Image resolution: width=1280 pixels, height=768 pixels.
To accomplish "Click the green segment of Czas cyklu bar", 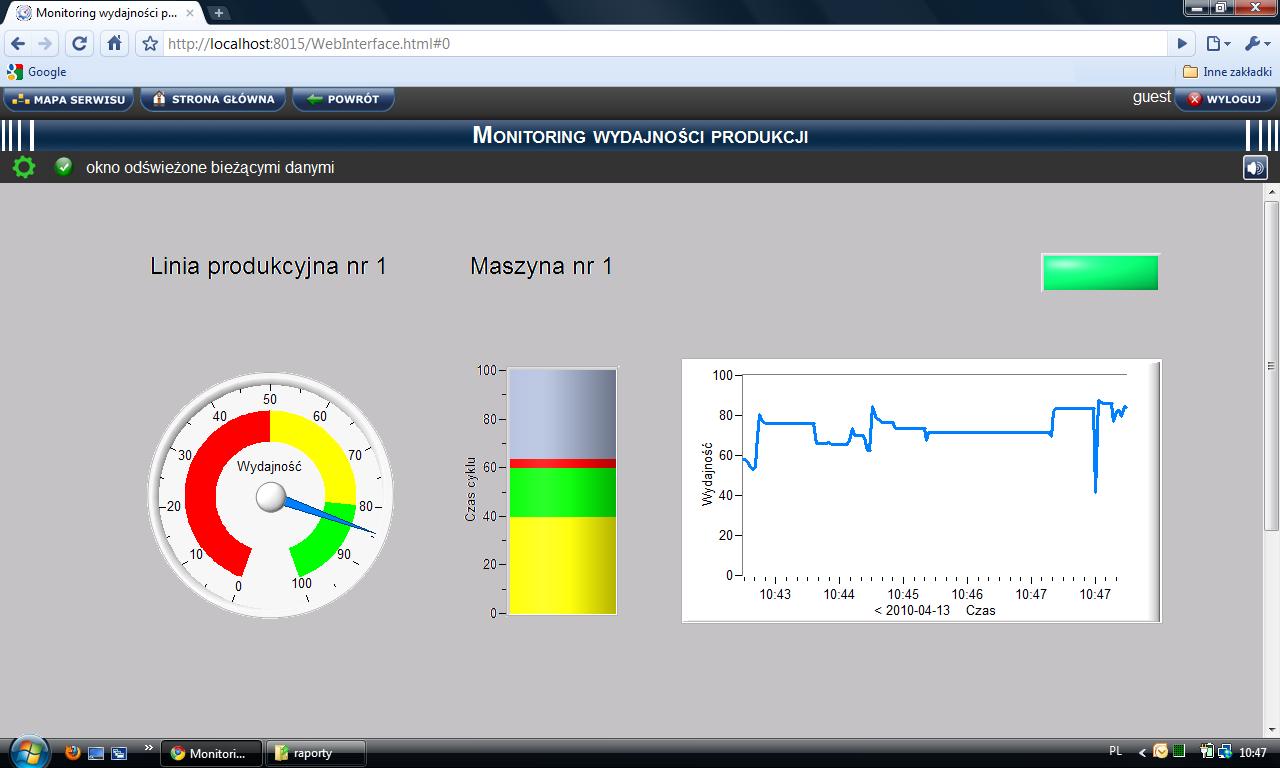I will 562,492.
